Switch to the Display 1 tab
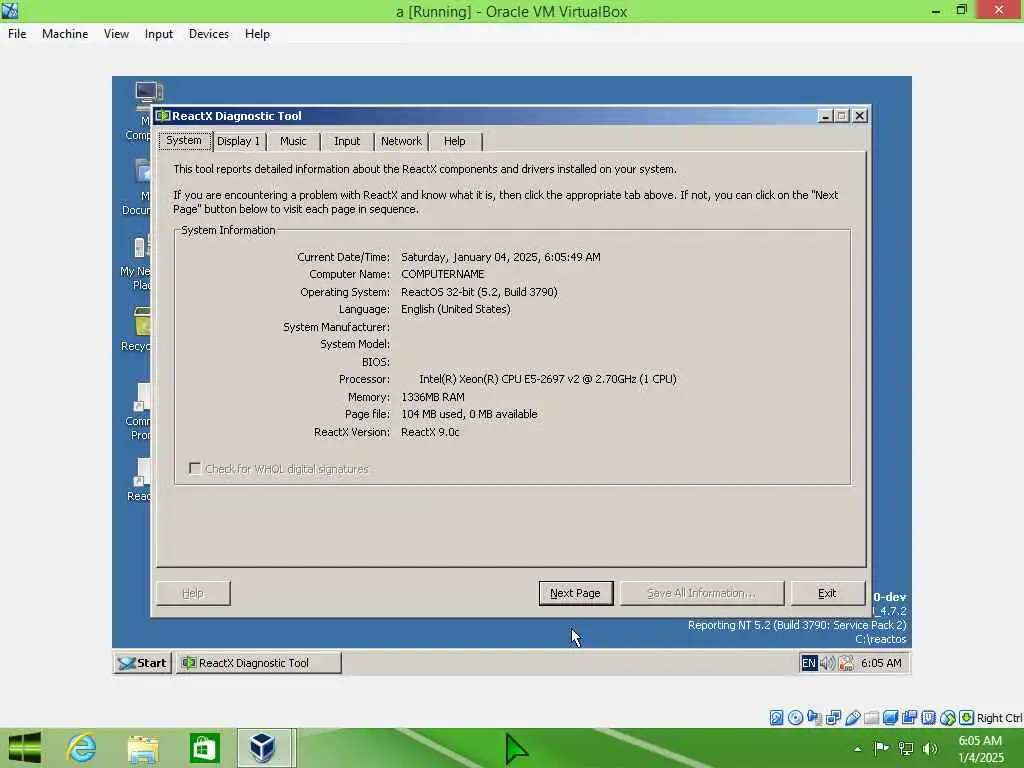The width and height of the screenshot is (1024, 768). pyautogui.click(x=238, y=141)
